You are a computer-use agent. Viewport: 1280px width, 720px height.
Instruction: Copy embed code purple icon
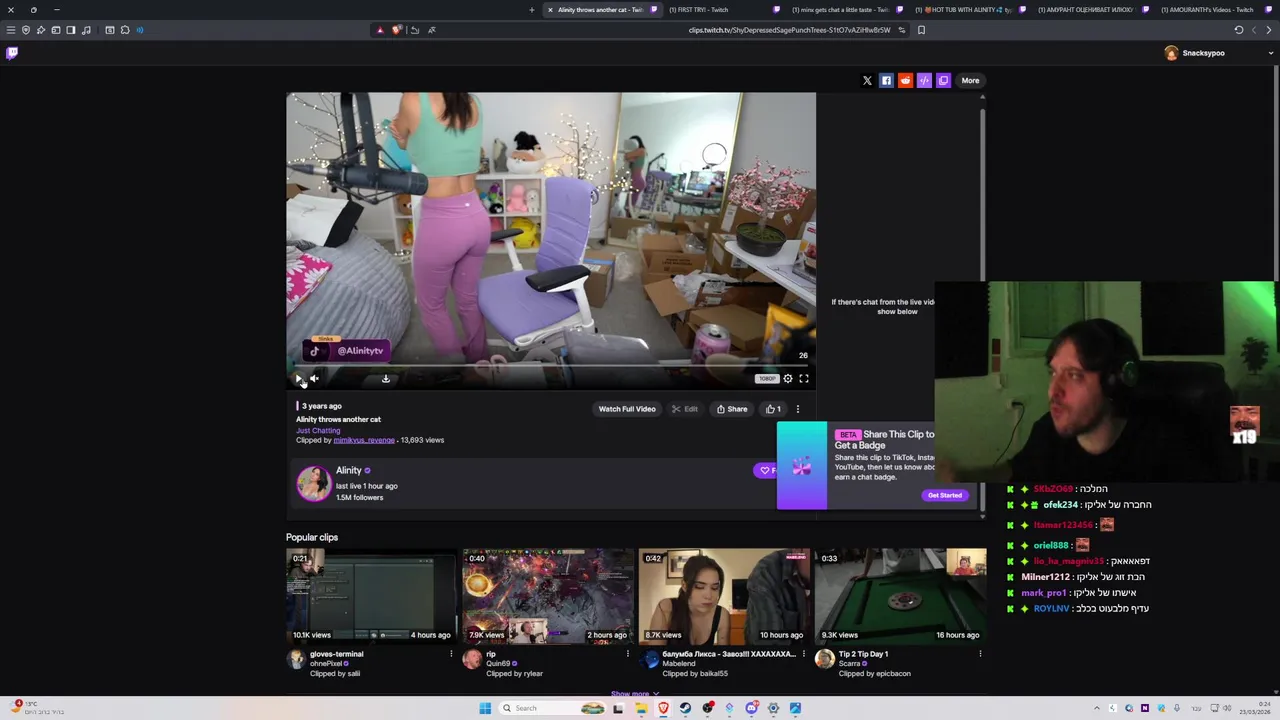tap(924, 80)
